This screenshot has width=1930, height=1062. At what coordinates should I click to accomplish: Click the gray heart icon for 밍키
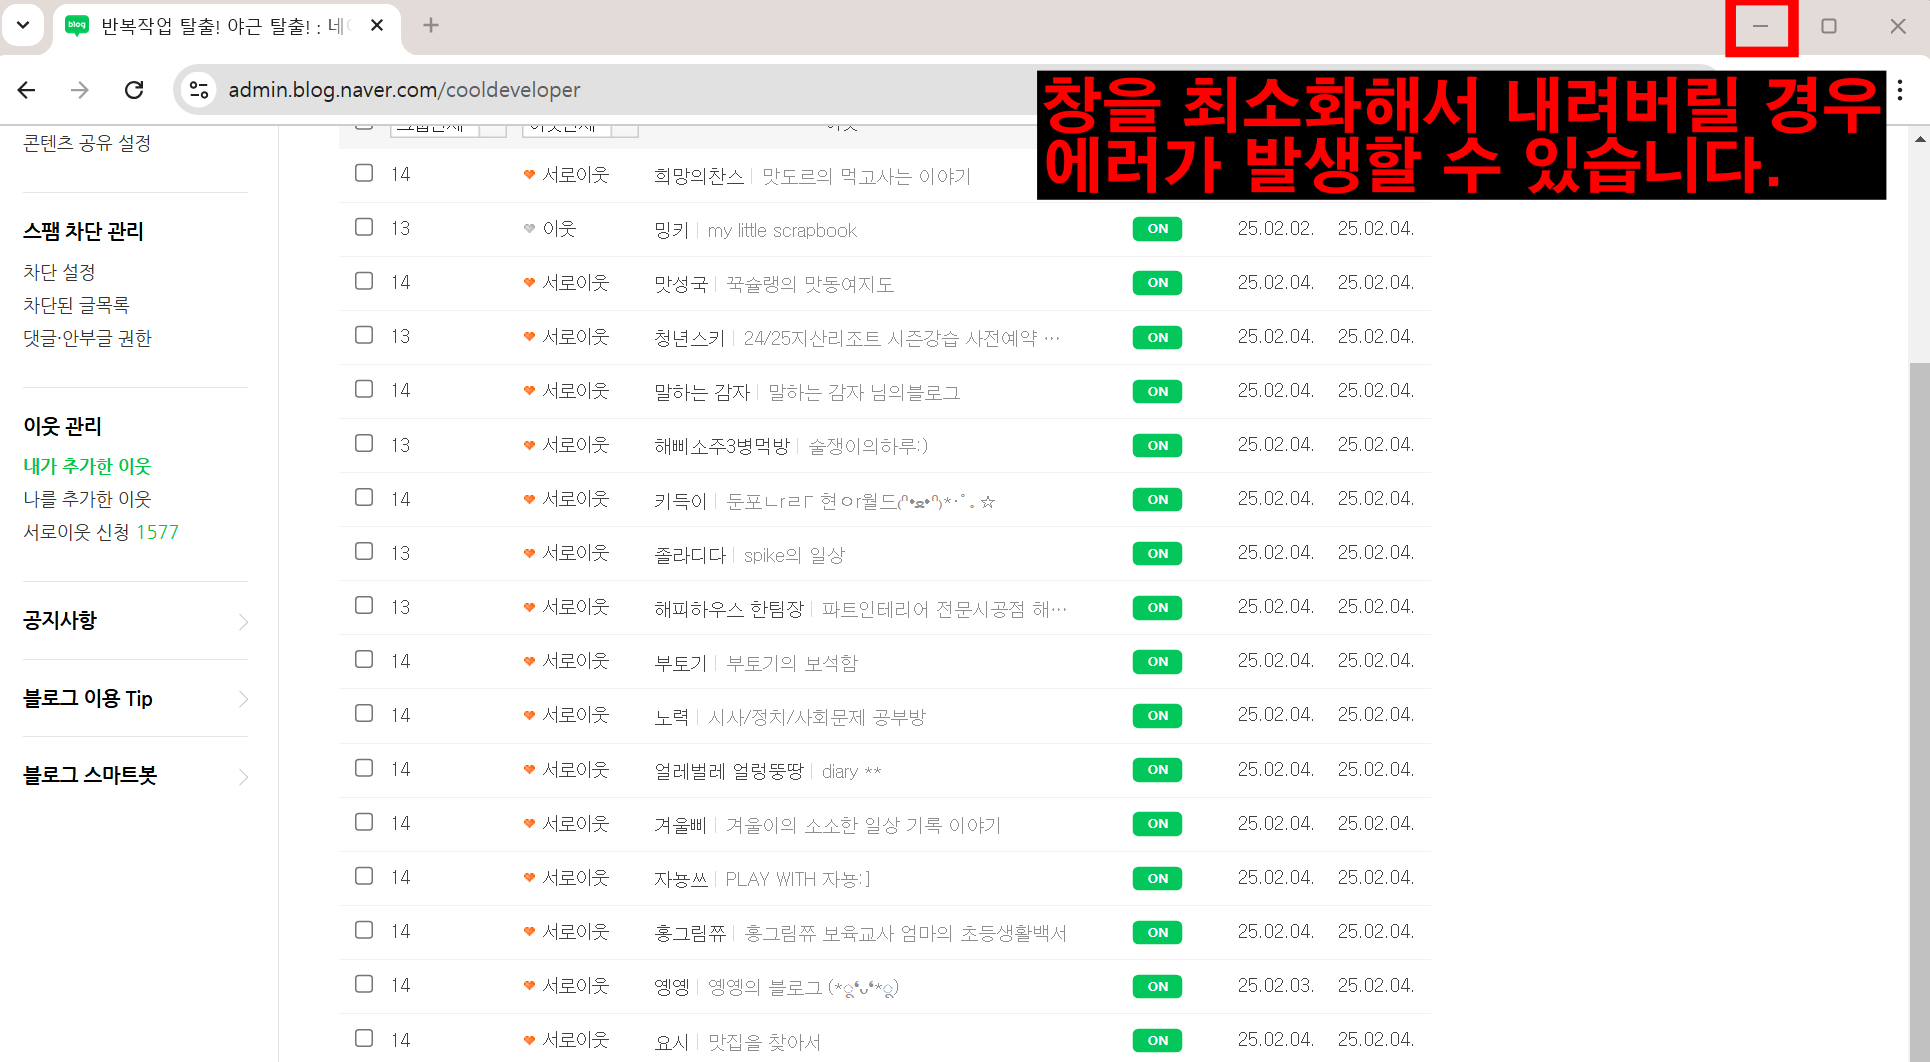[529, 229]
